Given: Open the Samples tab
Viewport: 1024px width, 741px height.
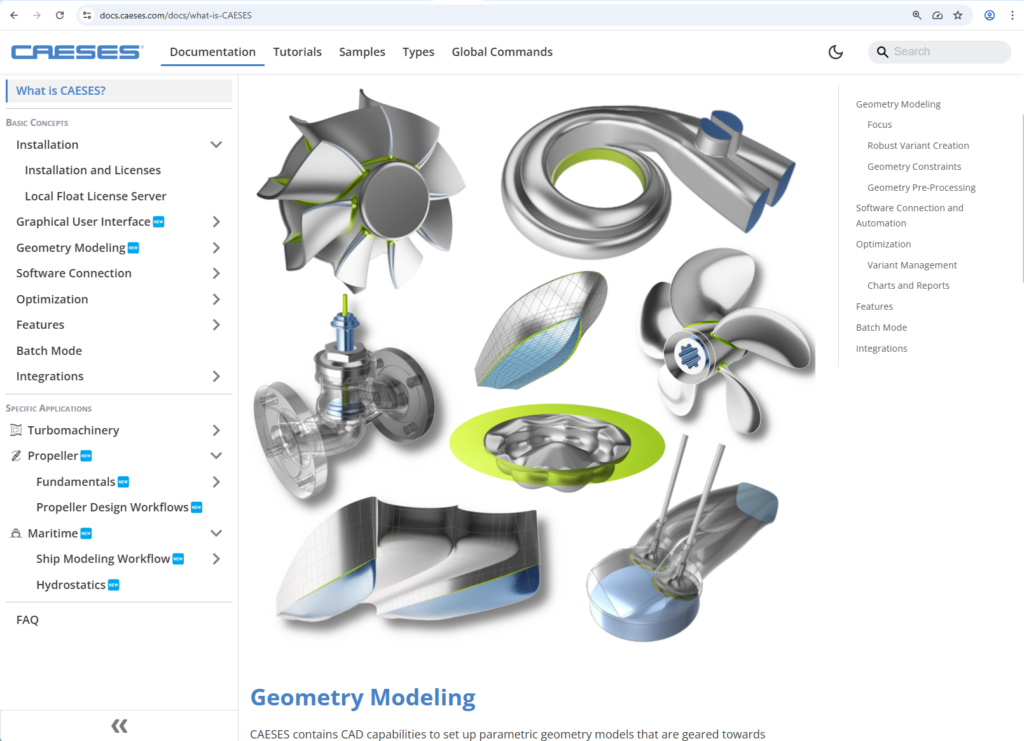Looking at the screenshot, I should [x=362, y=52].
